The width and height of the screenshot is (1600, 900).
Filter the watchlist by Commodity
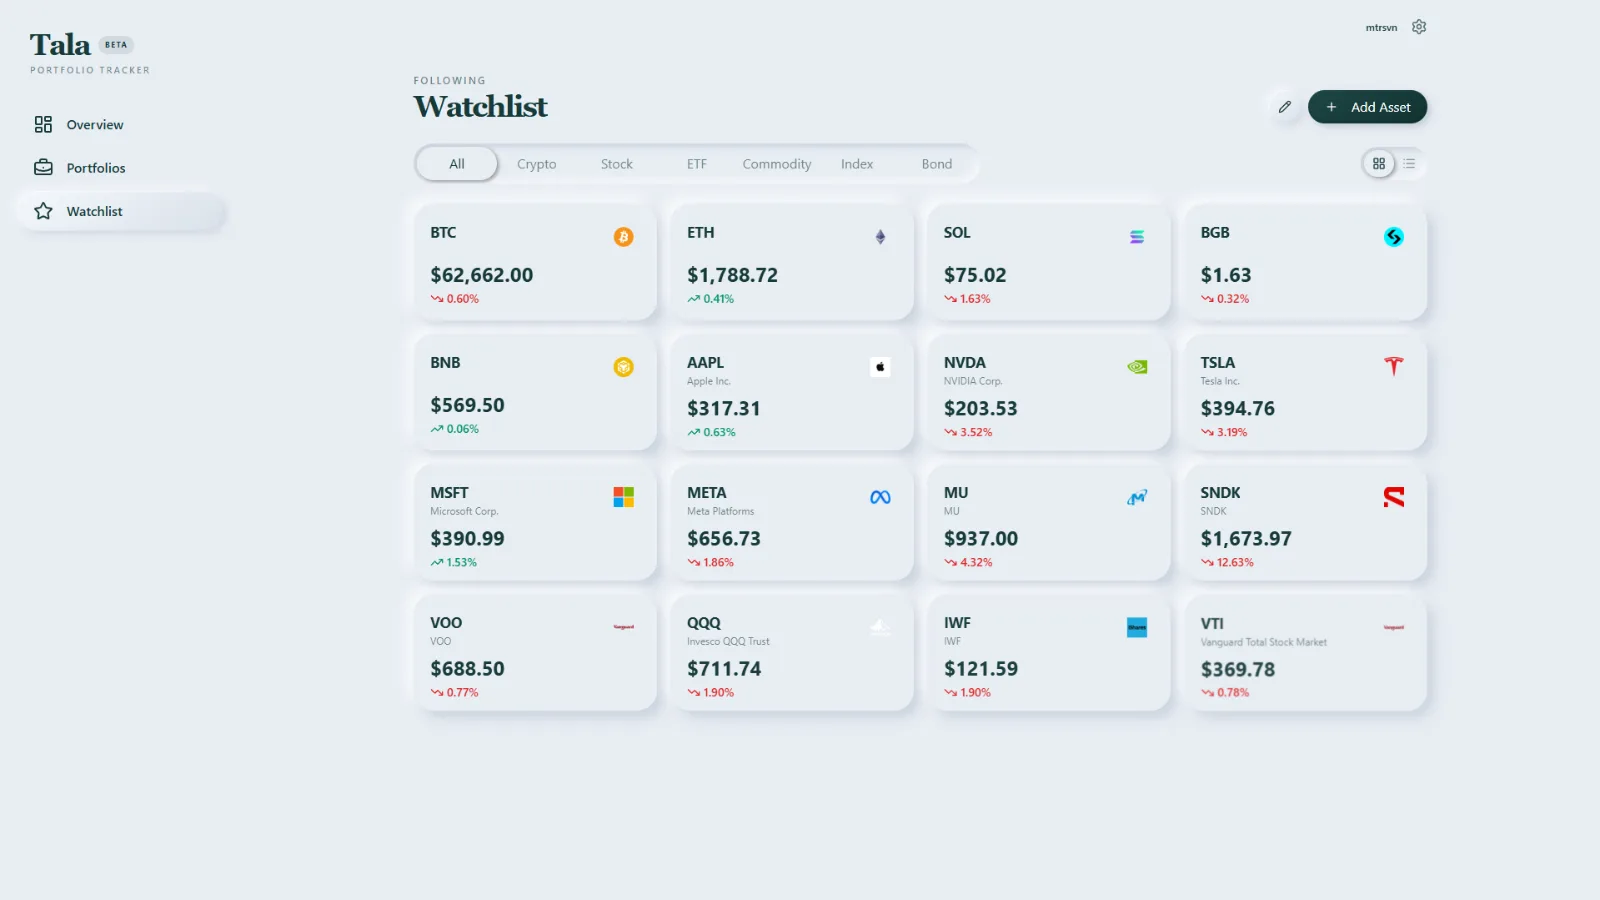click(x=777, y=164)
